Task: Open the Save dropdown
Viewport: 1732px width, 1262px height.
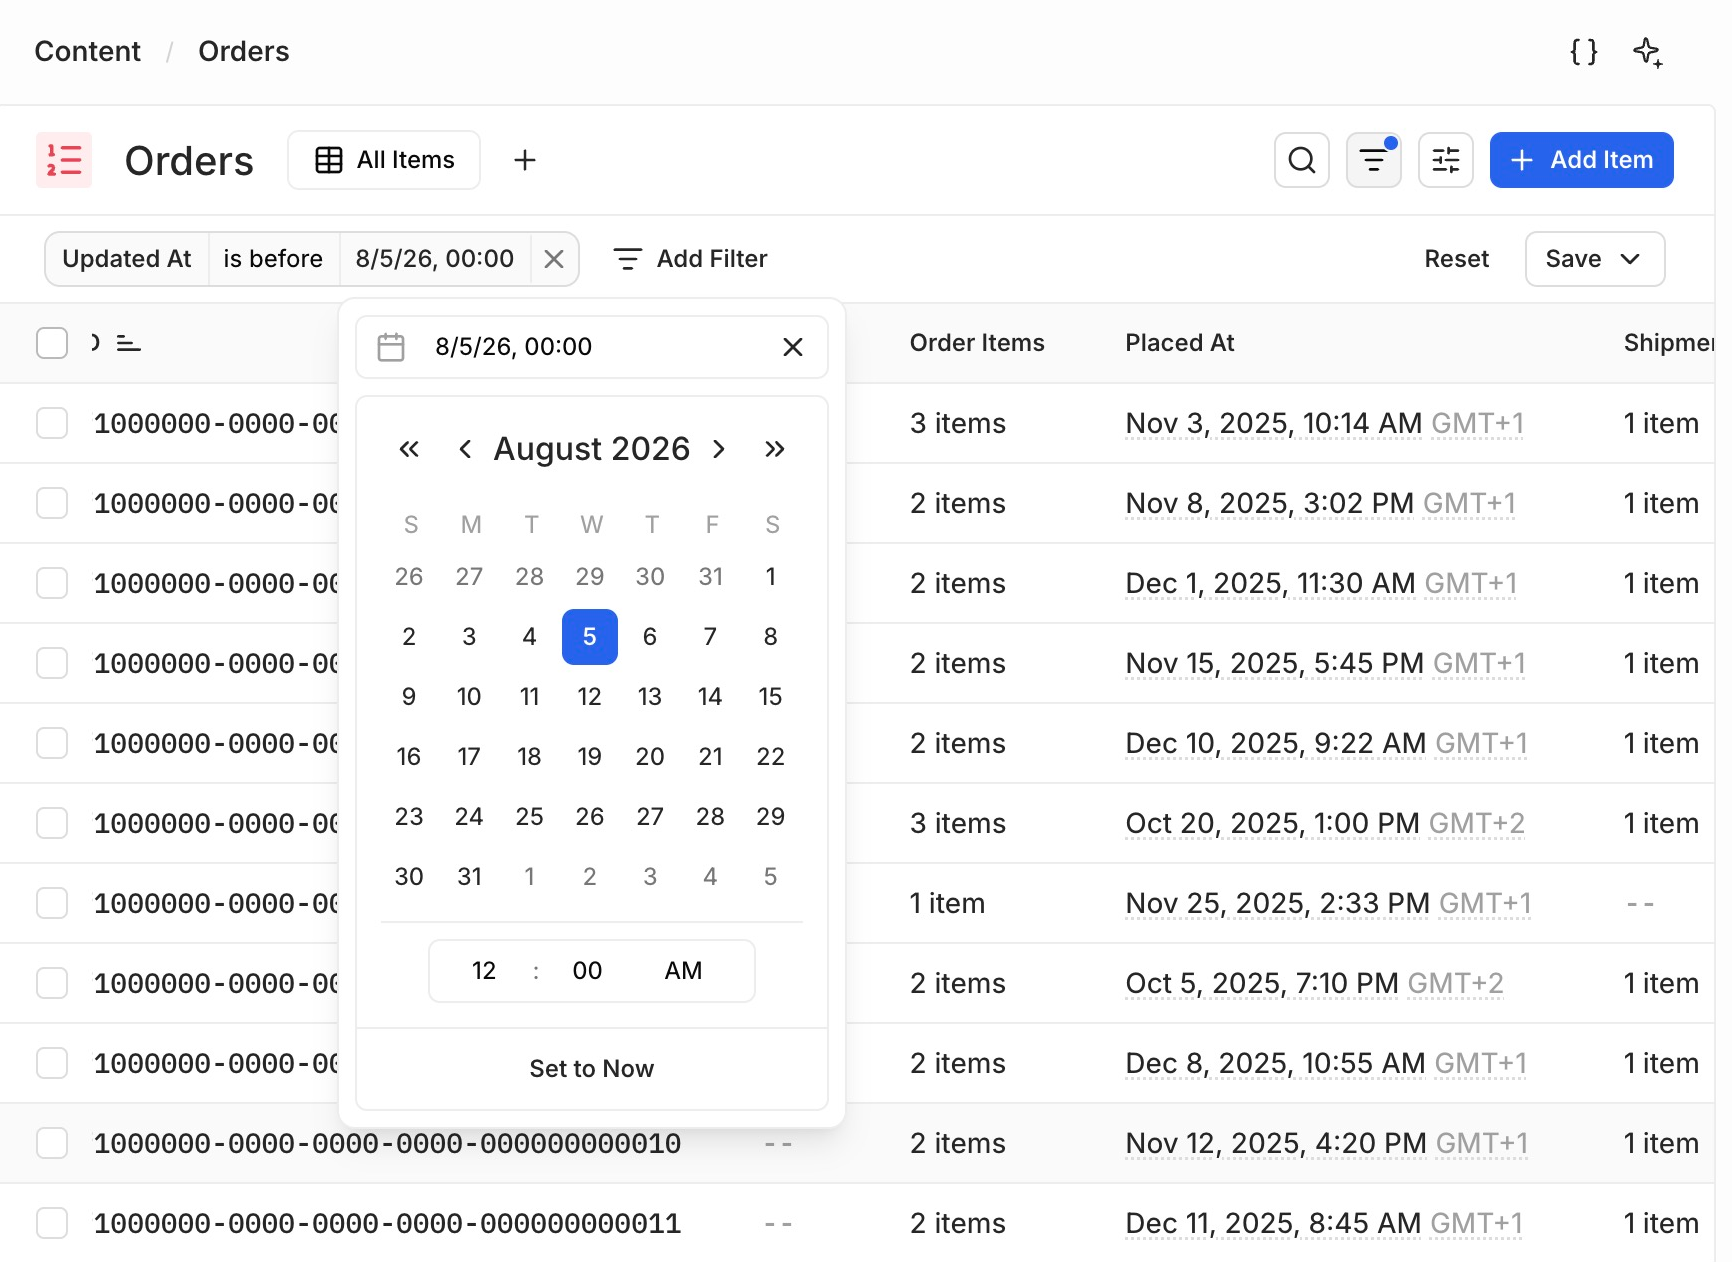Action: [x=1595, y=259]
